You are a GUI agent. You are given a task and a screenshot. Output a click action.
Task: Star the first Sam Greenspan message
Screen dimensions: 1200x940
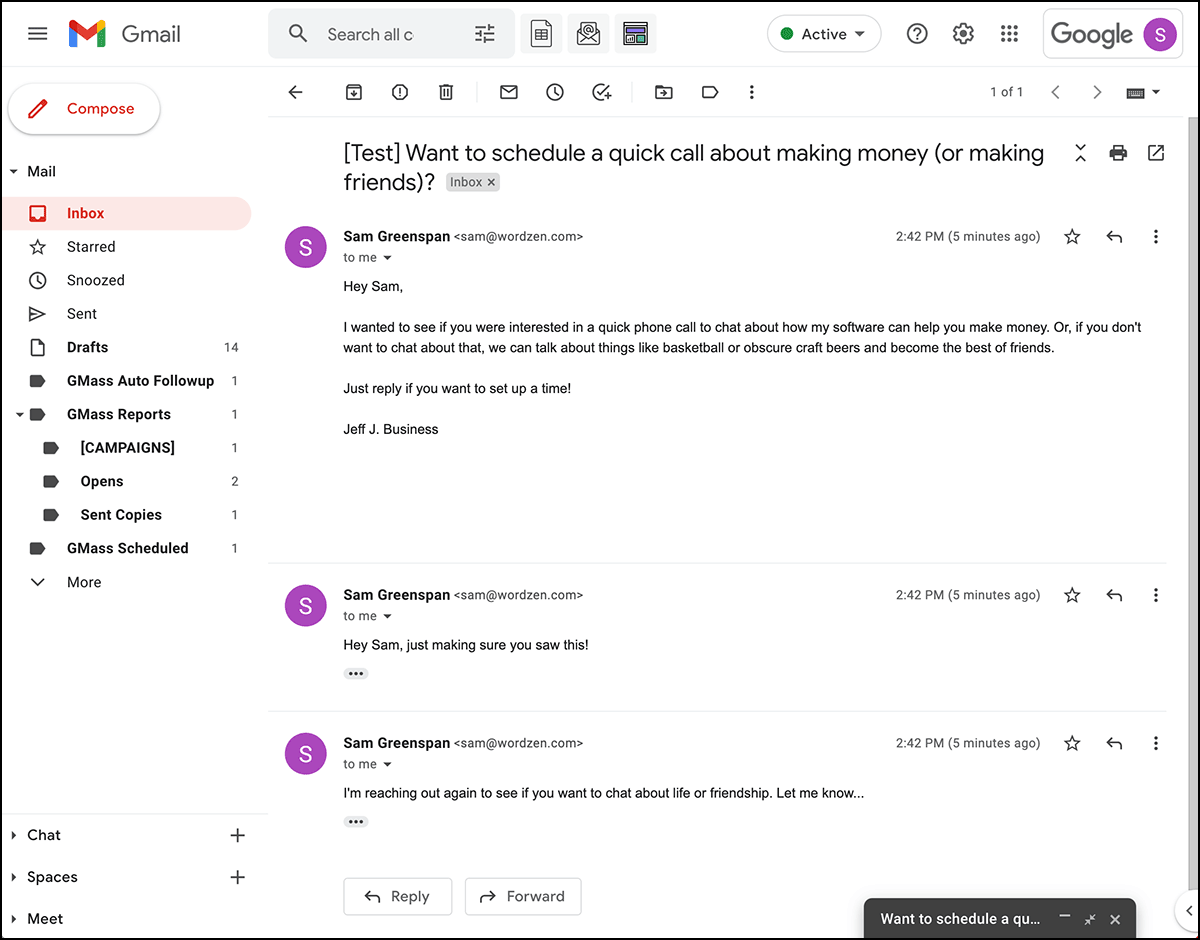tap(1072, 237)
